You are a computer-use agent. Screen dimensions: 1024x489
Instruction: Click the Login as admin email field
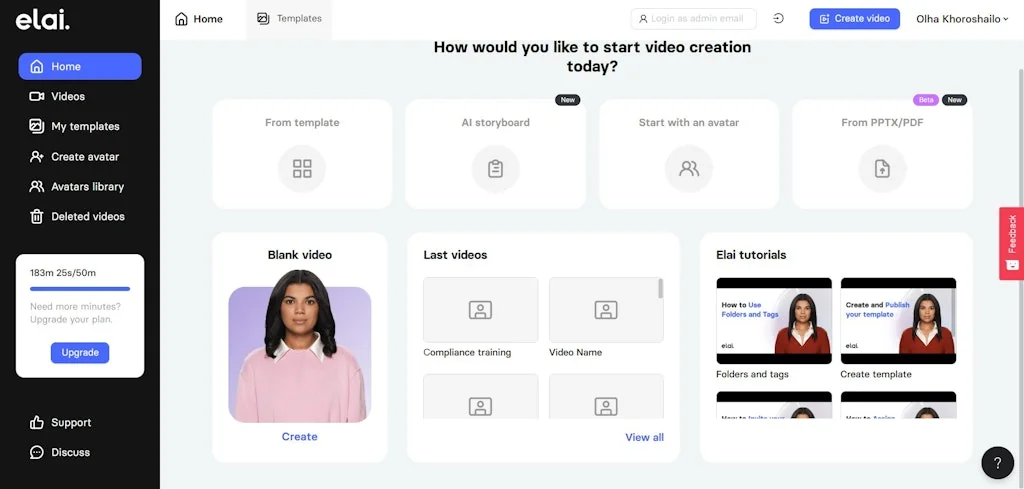pos(694,19)
